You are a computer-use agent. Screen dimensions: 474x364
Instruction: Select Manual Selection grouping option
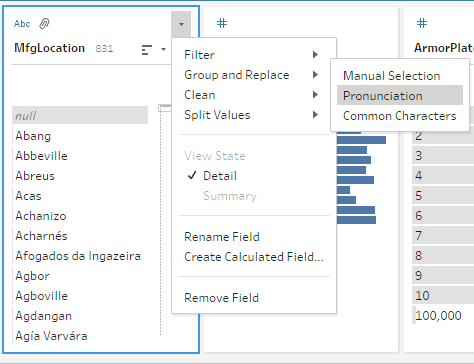400,76
